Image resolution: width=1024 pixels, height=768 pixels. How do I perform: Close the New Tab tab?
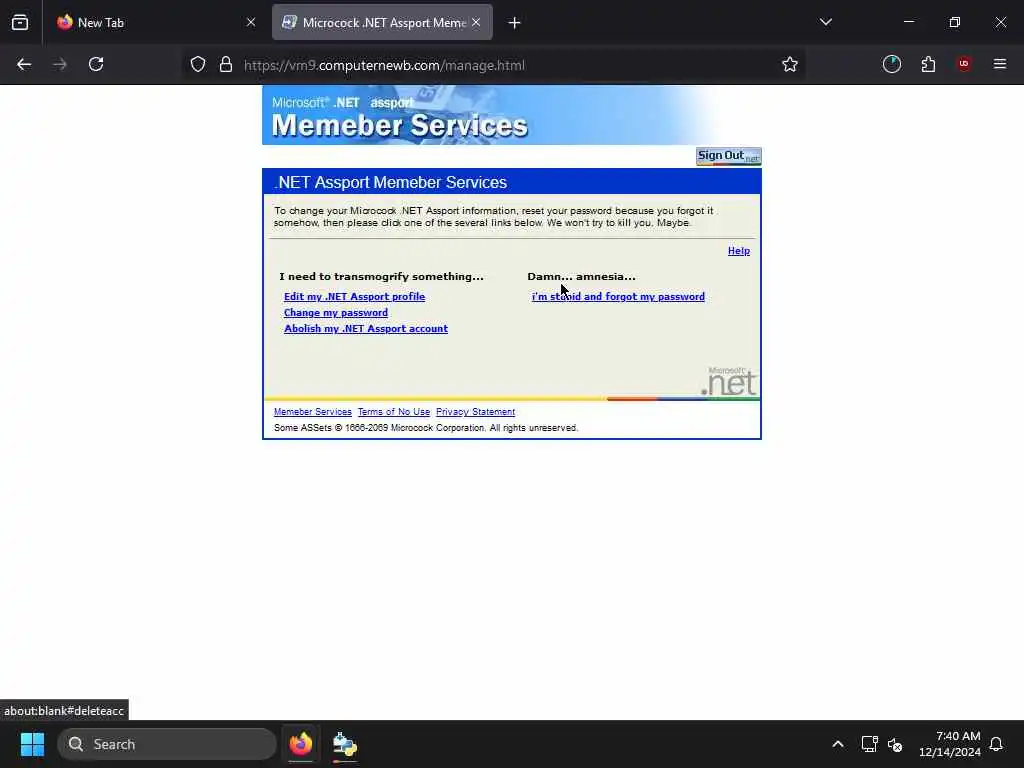click(x=251, y=22)
